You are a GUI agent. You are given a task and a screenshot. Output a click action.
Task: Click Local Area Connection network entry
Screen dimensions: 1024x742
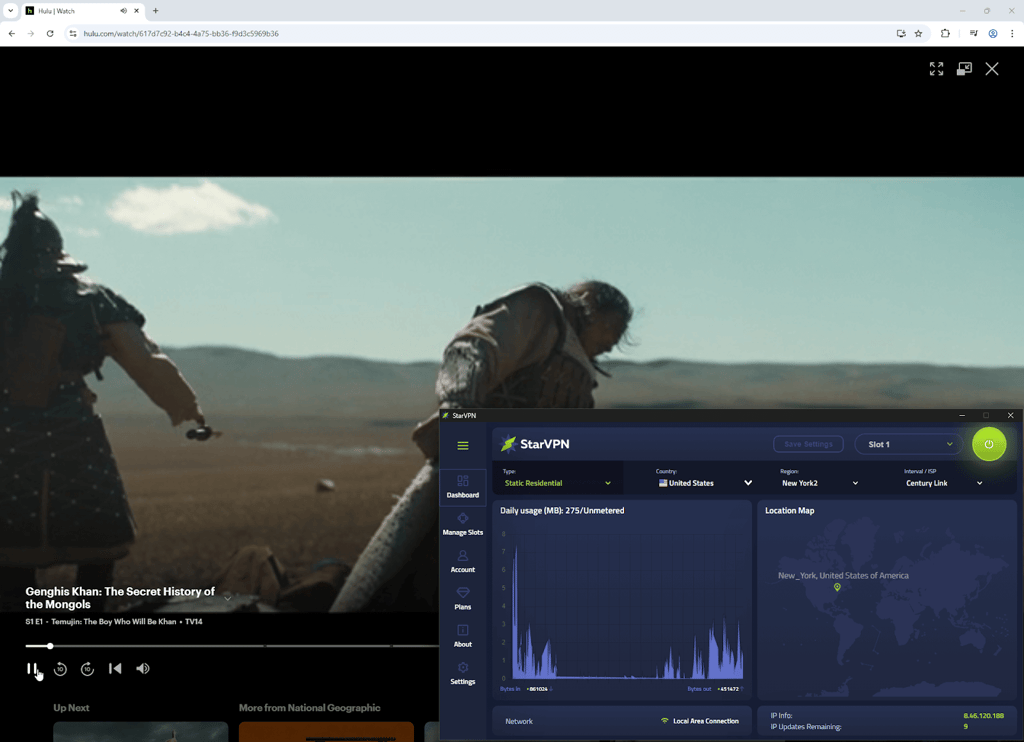click(x=699, y=721)
